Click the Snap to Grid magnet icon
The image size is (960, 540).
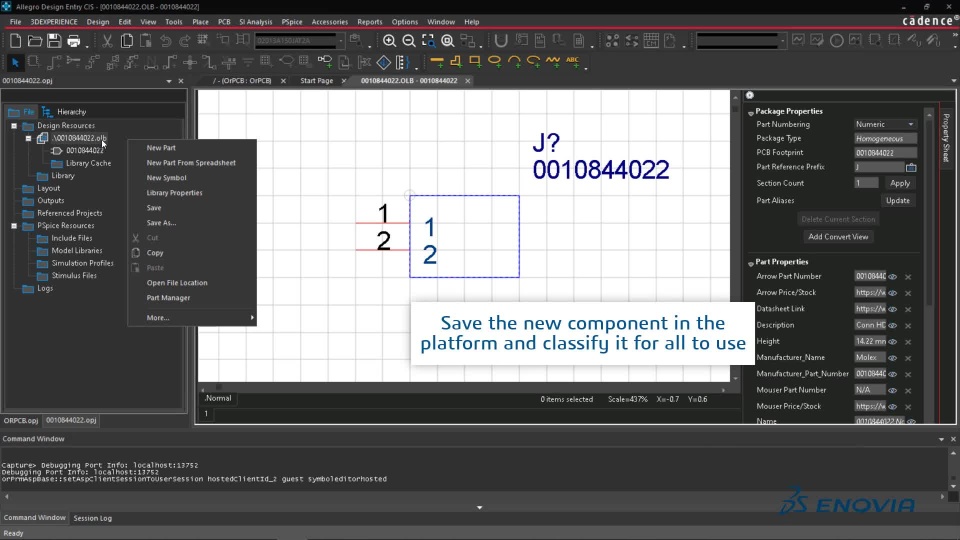pos(501,41)
